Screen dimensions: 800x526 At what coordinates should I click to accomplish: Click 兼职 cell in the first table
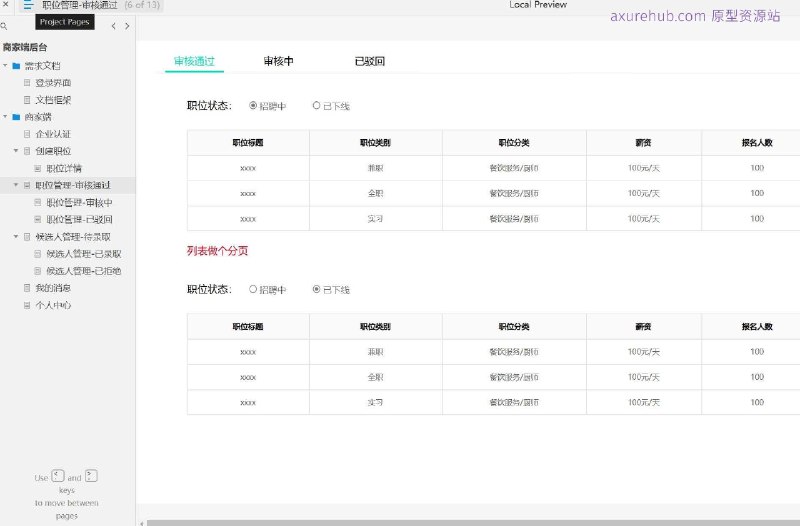tap(376, 168)
